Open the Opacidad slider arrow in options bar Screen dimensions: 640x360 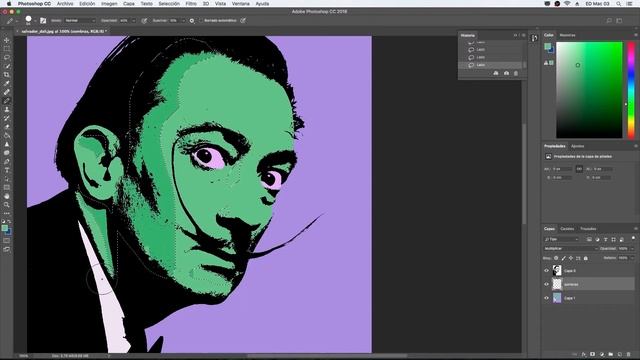pos(133,20)
